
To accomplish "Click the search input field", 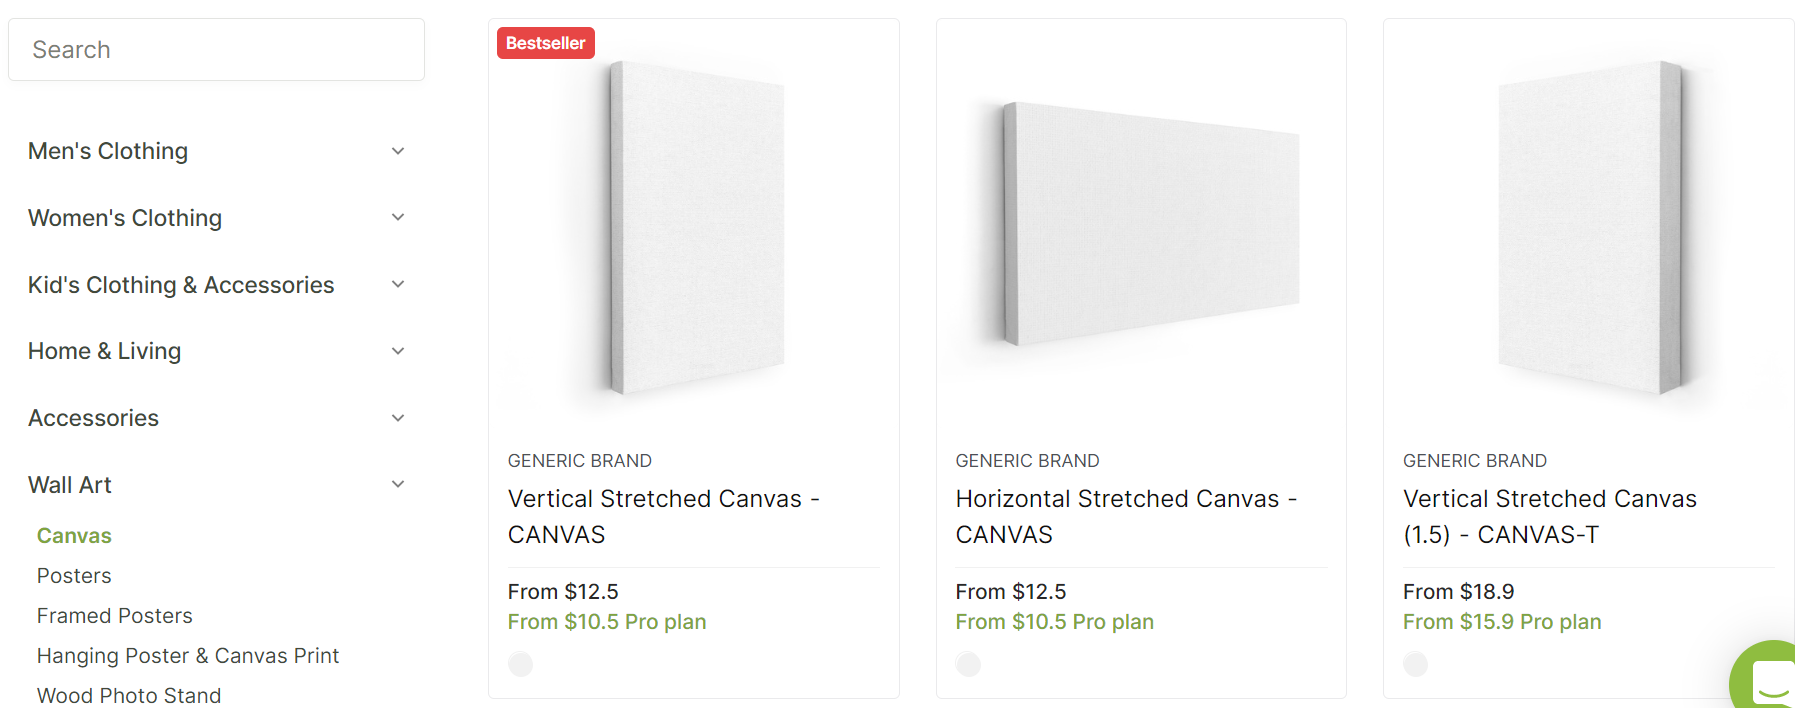I will pyautogui.click(x=216, y=49).
